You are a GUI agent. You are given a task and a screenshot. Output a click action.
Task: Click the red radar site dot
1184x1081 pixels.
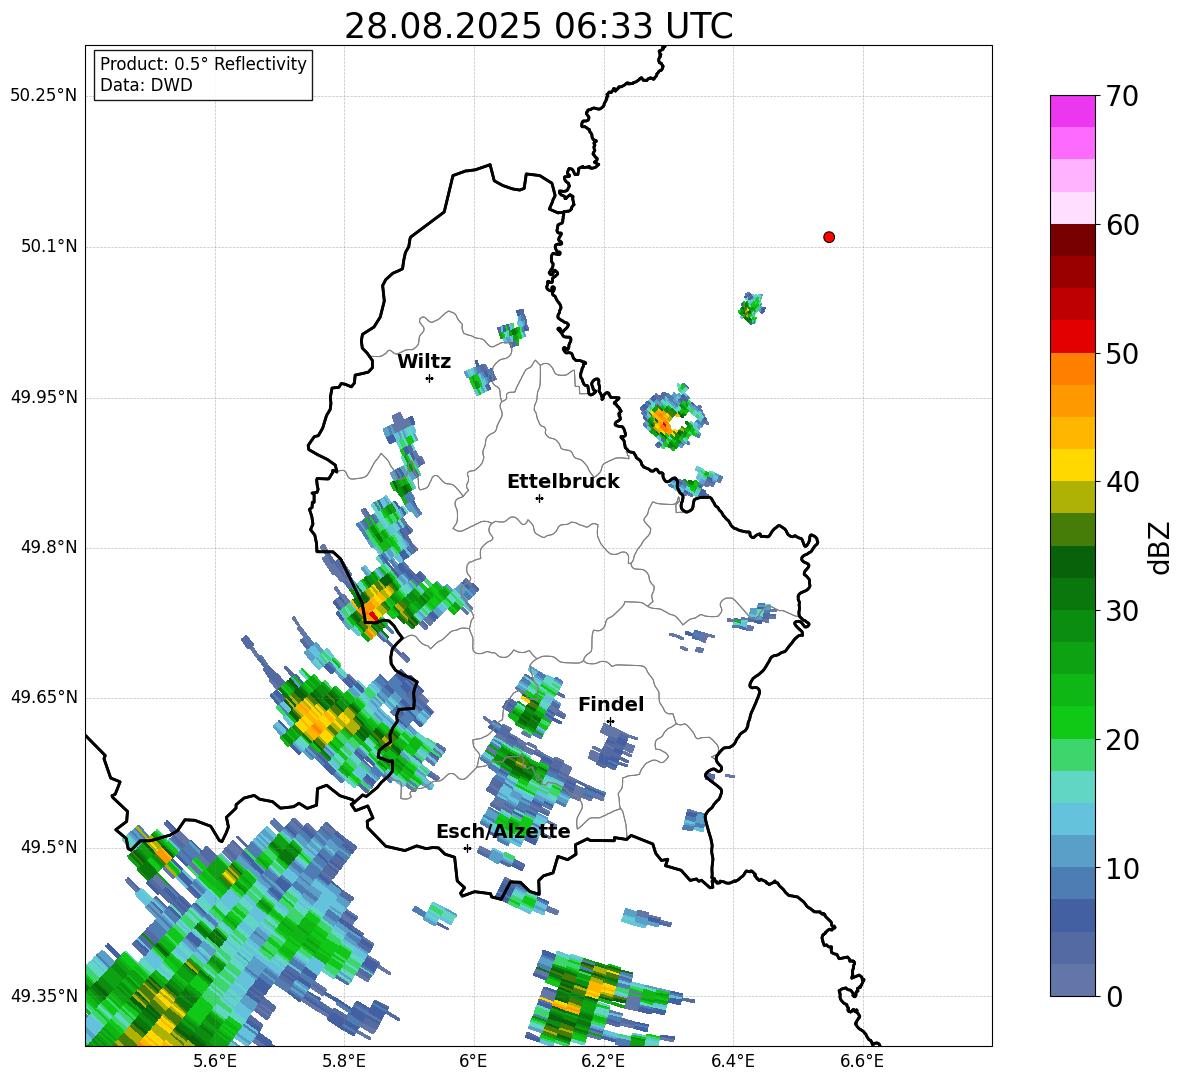tap(829, 237)
